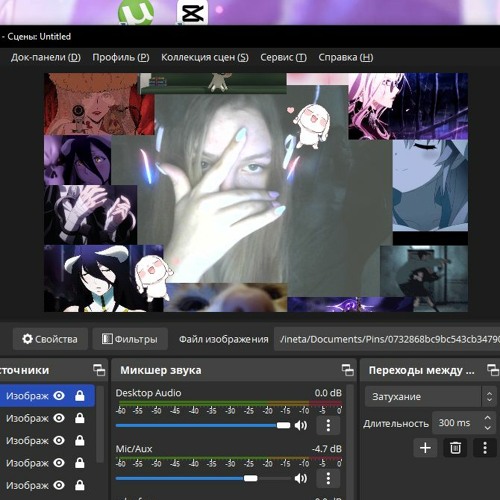Click the 0.0 dB Desktop Audio value
Viewport: 500px width, 500px height.
tap(328, 393)
